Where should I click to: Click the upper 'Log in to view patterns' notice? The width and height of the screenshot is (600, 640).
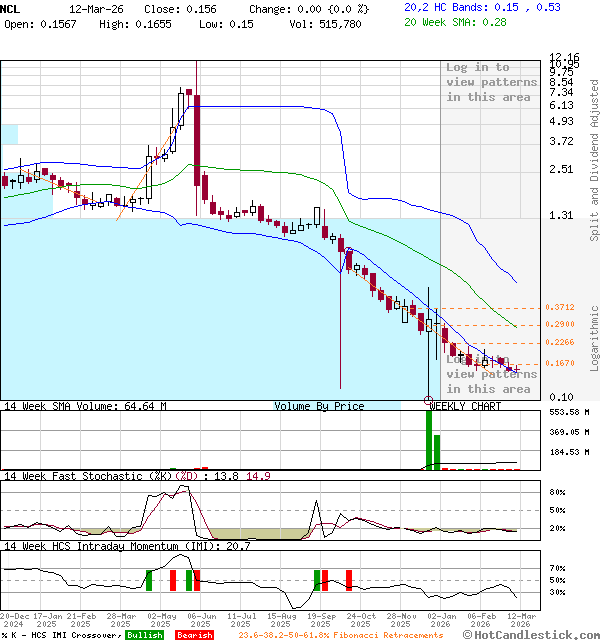pyautogui.click(x=491, y=82)
